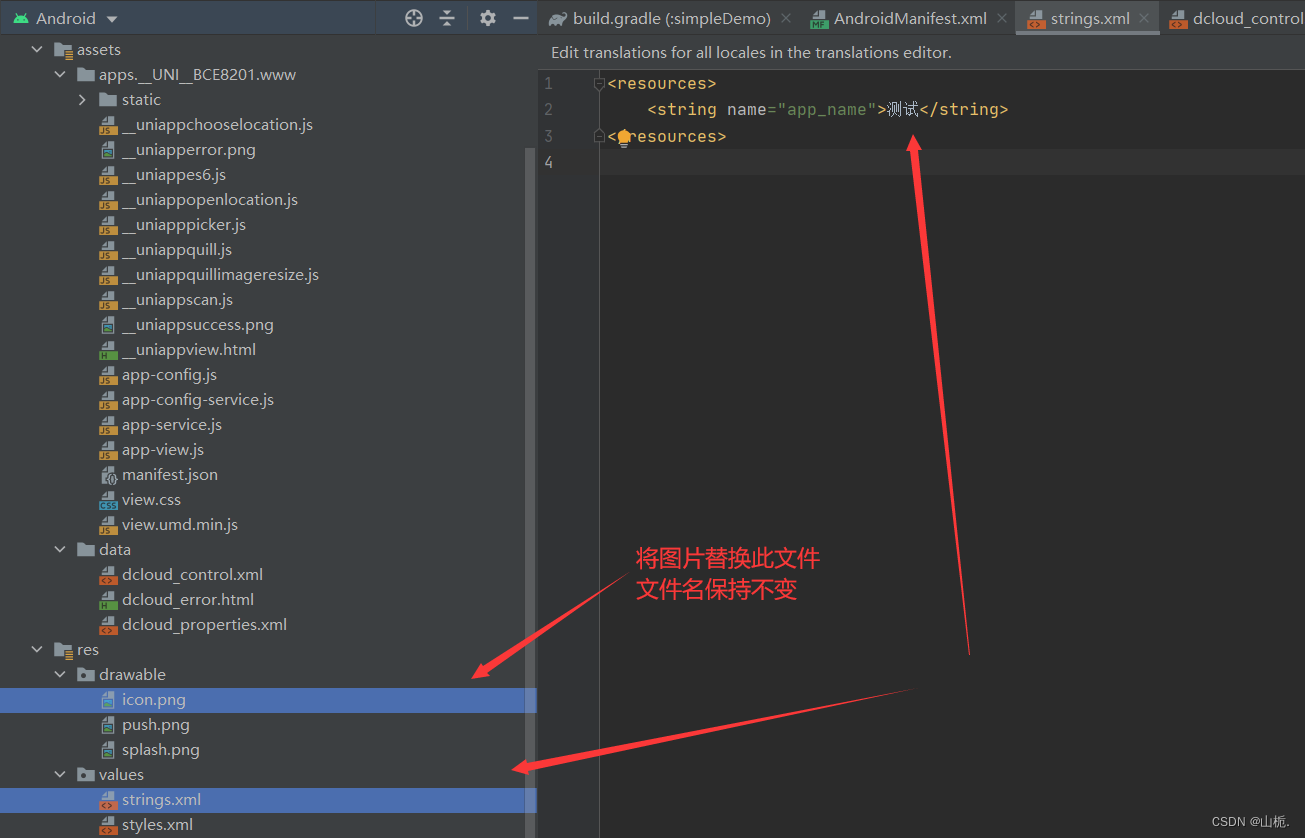
Task: Select view.css file
Action: pyautogui.click(x=151, y=499)
